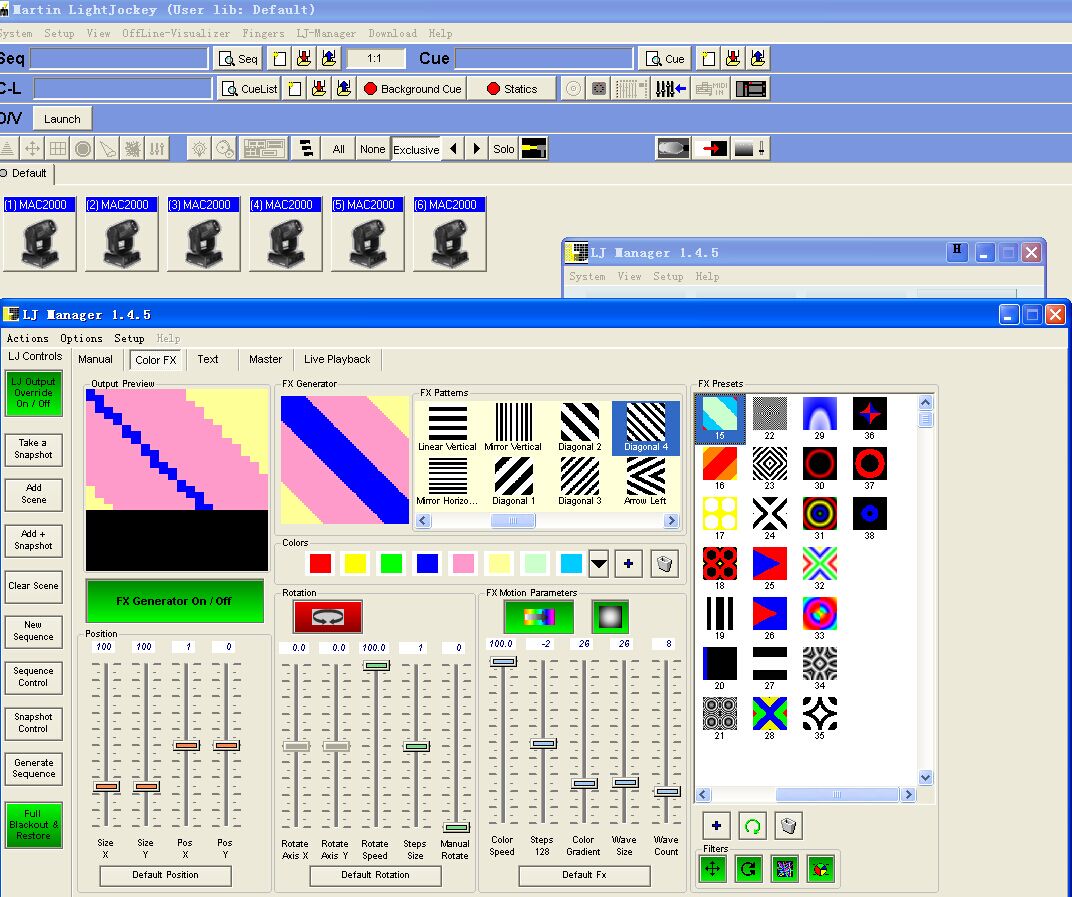Screen dimensions: 1072x897
Task: Click FX Presets scroll up arrow
Action: [926, 403]
